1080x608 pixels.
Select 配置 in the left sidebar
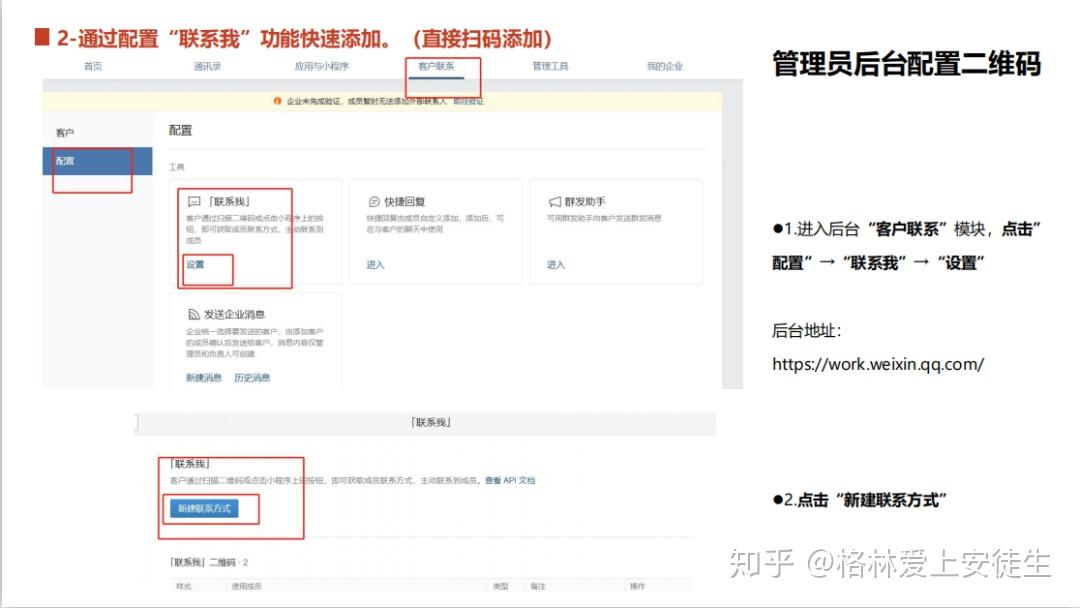[x=97, y=161]
